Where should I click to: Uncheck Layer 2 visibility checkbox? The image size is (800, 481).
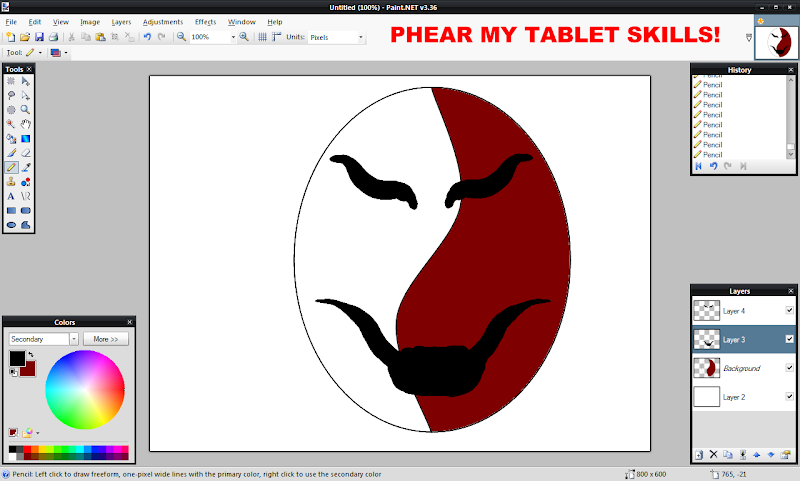tap(789, 397)
